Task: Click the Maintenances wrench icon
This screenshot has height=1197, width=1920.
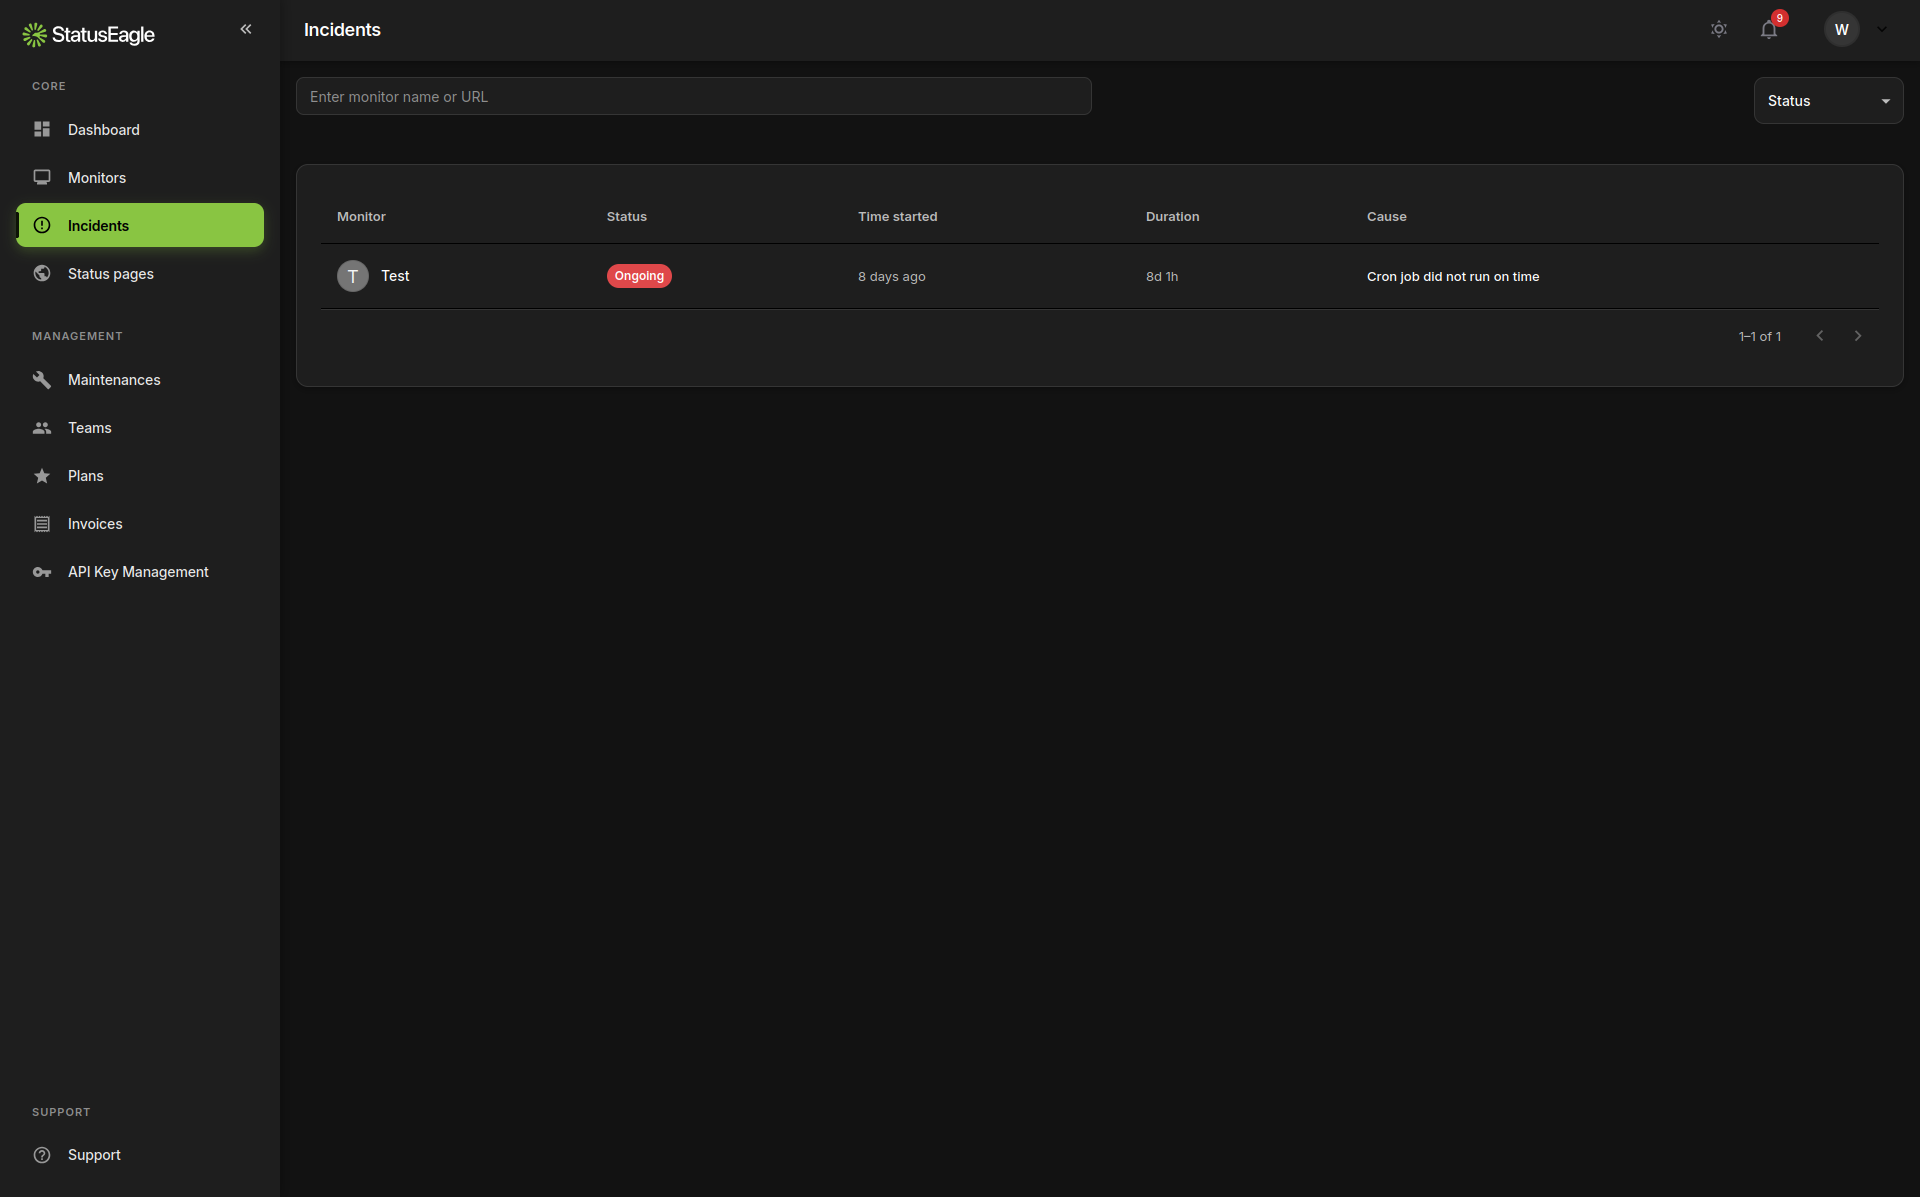Action: tap(42, 379)
